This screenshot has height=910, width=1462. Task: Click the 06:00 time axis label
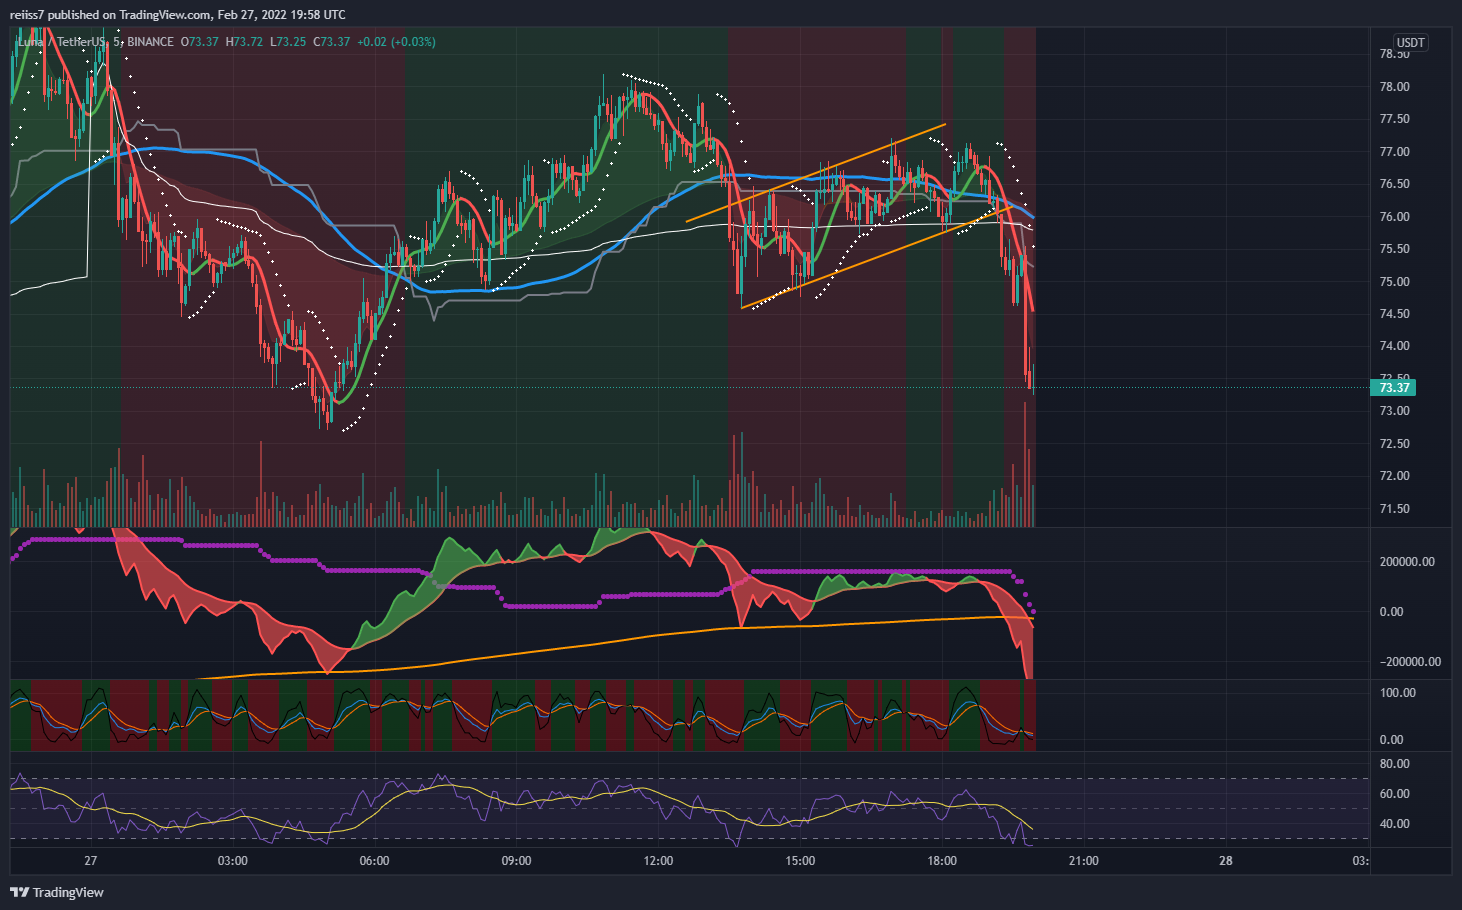pyautogui.click(x=374, y=861)
